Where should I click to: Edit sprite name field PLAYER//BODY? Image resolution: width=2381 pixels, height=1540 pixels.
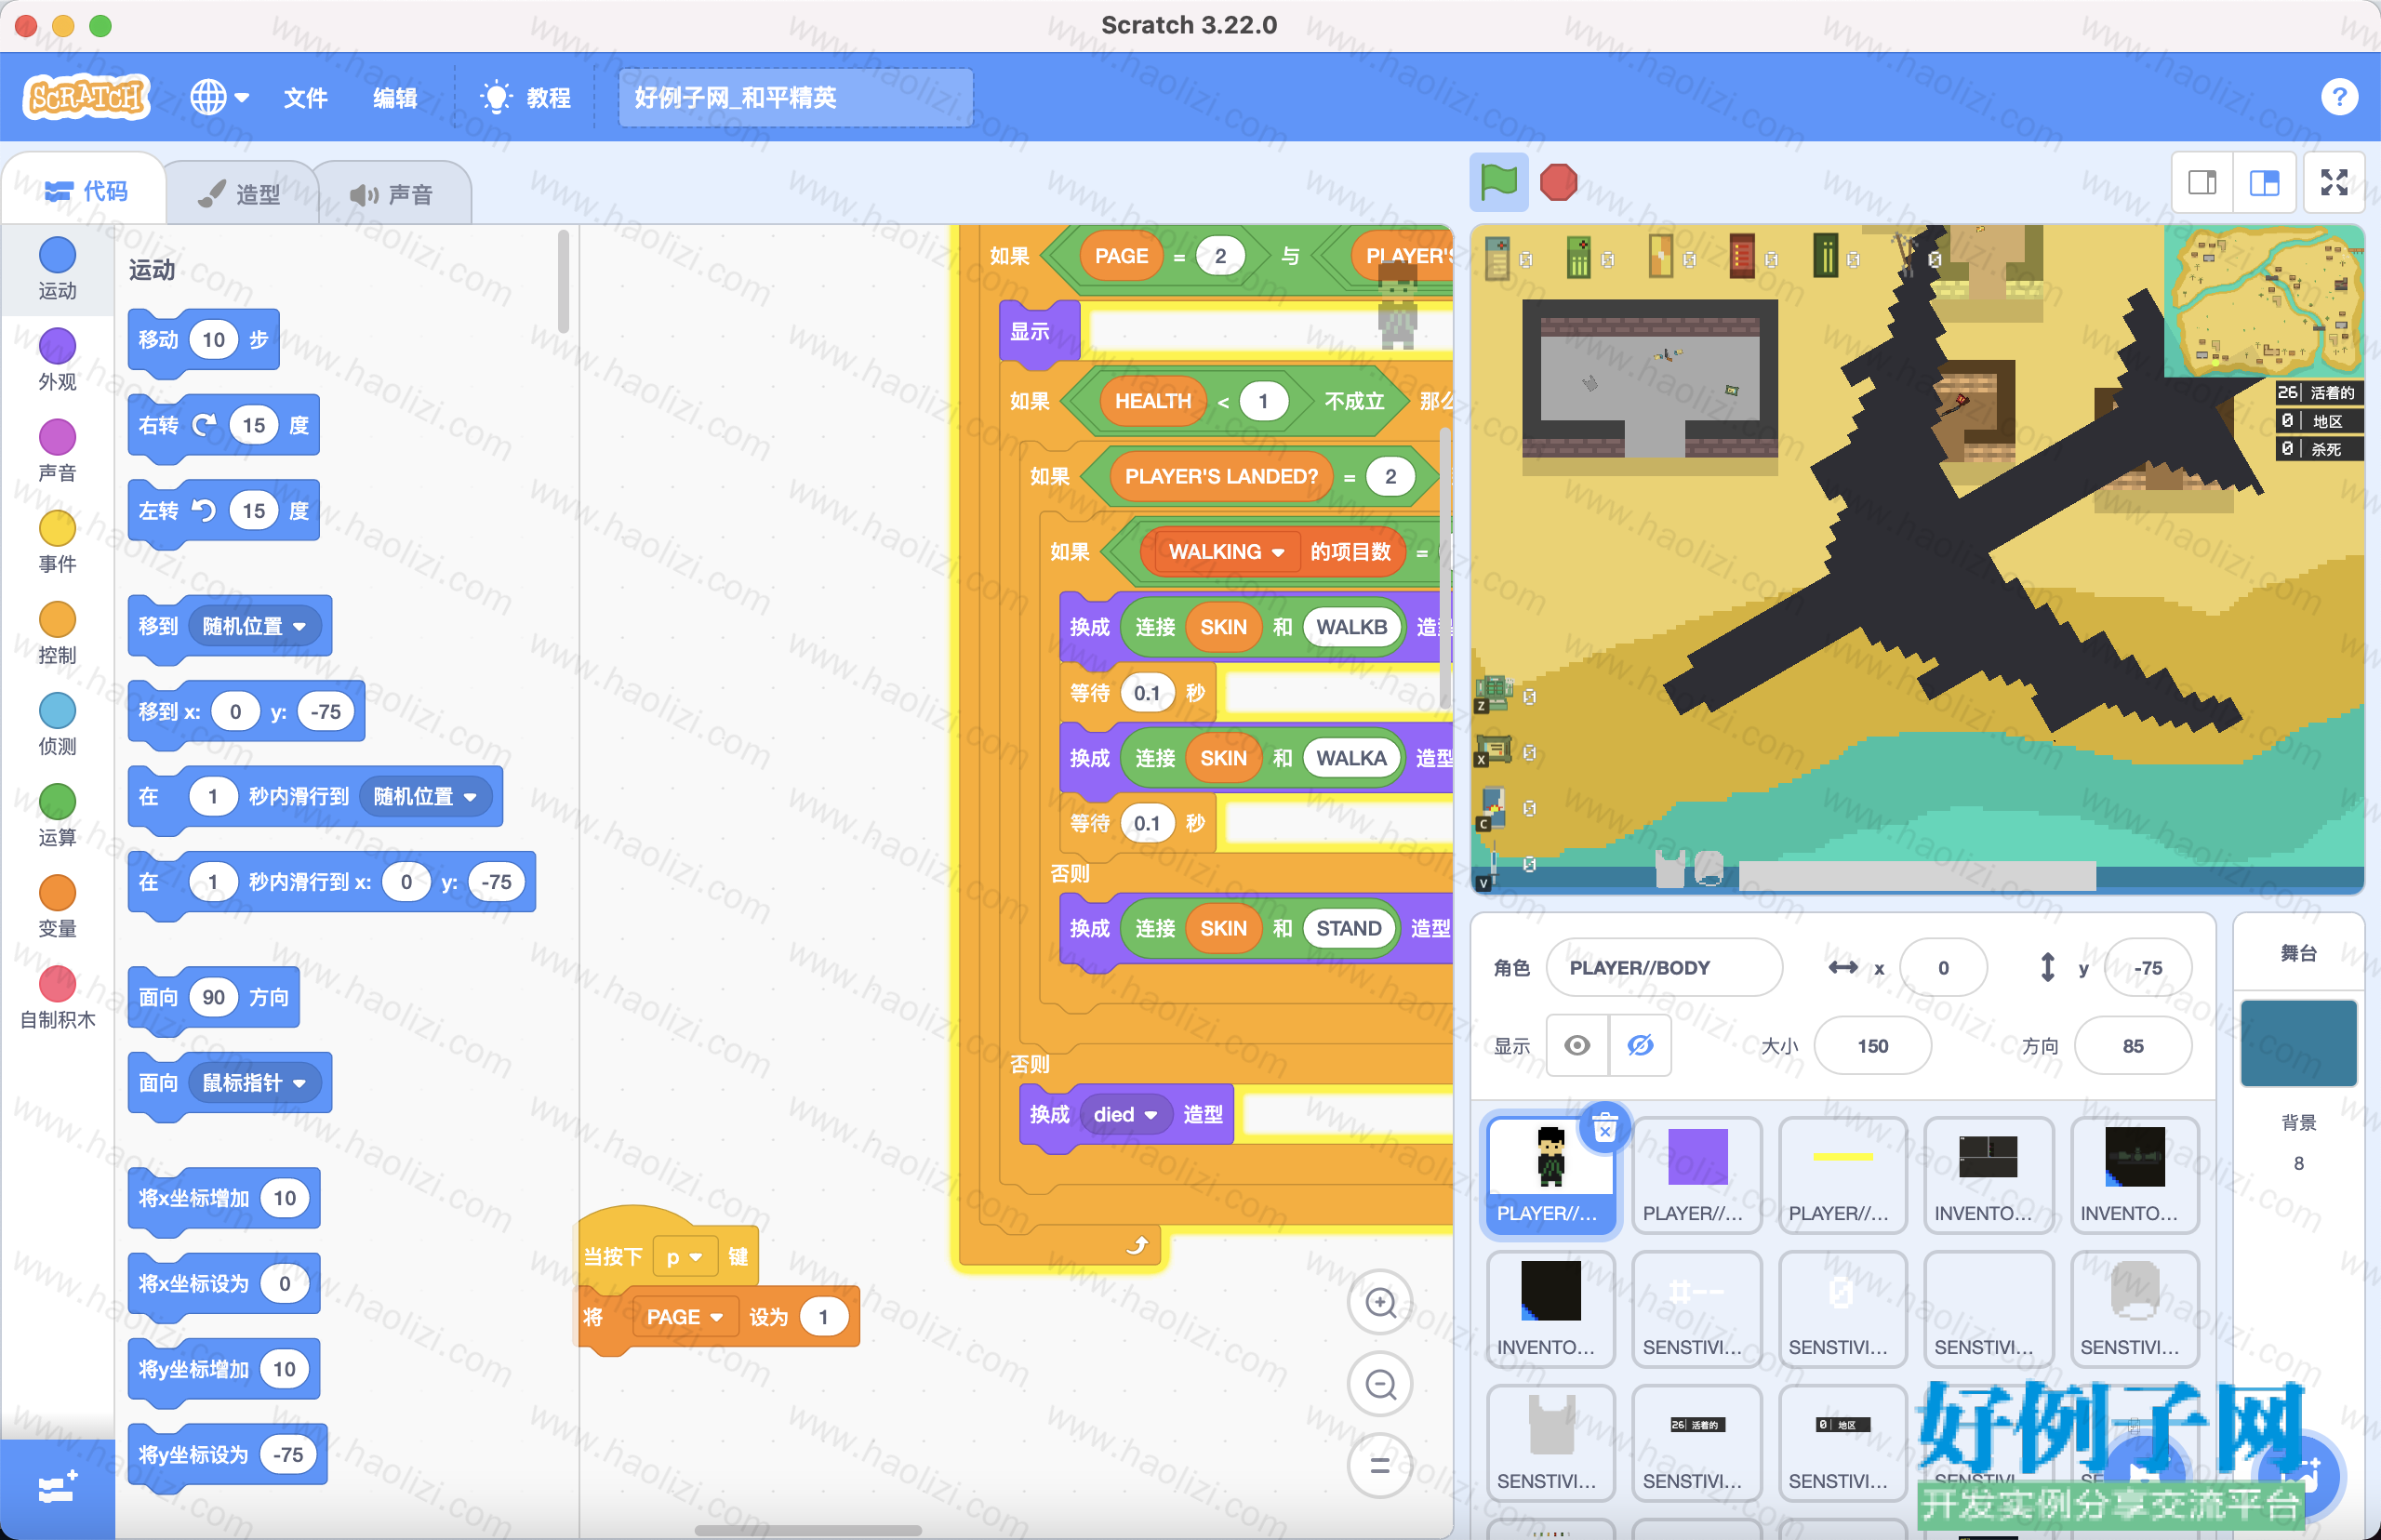point(1663,967)
